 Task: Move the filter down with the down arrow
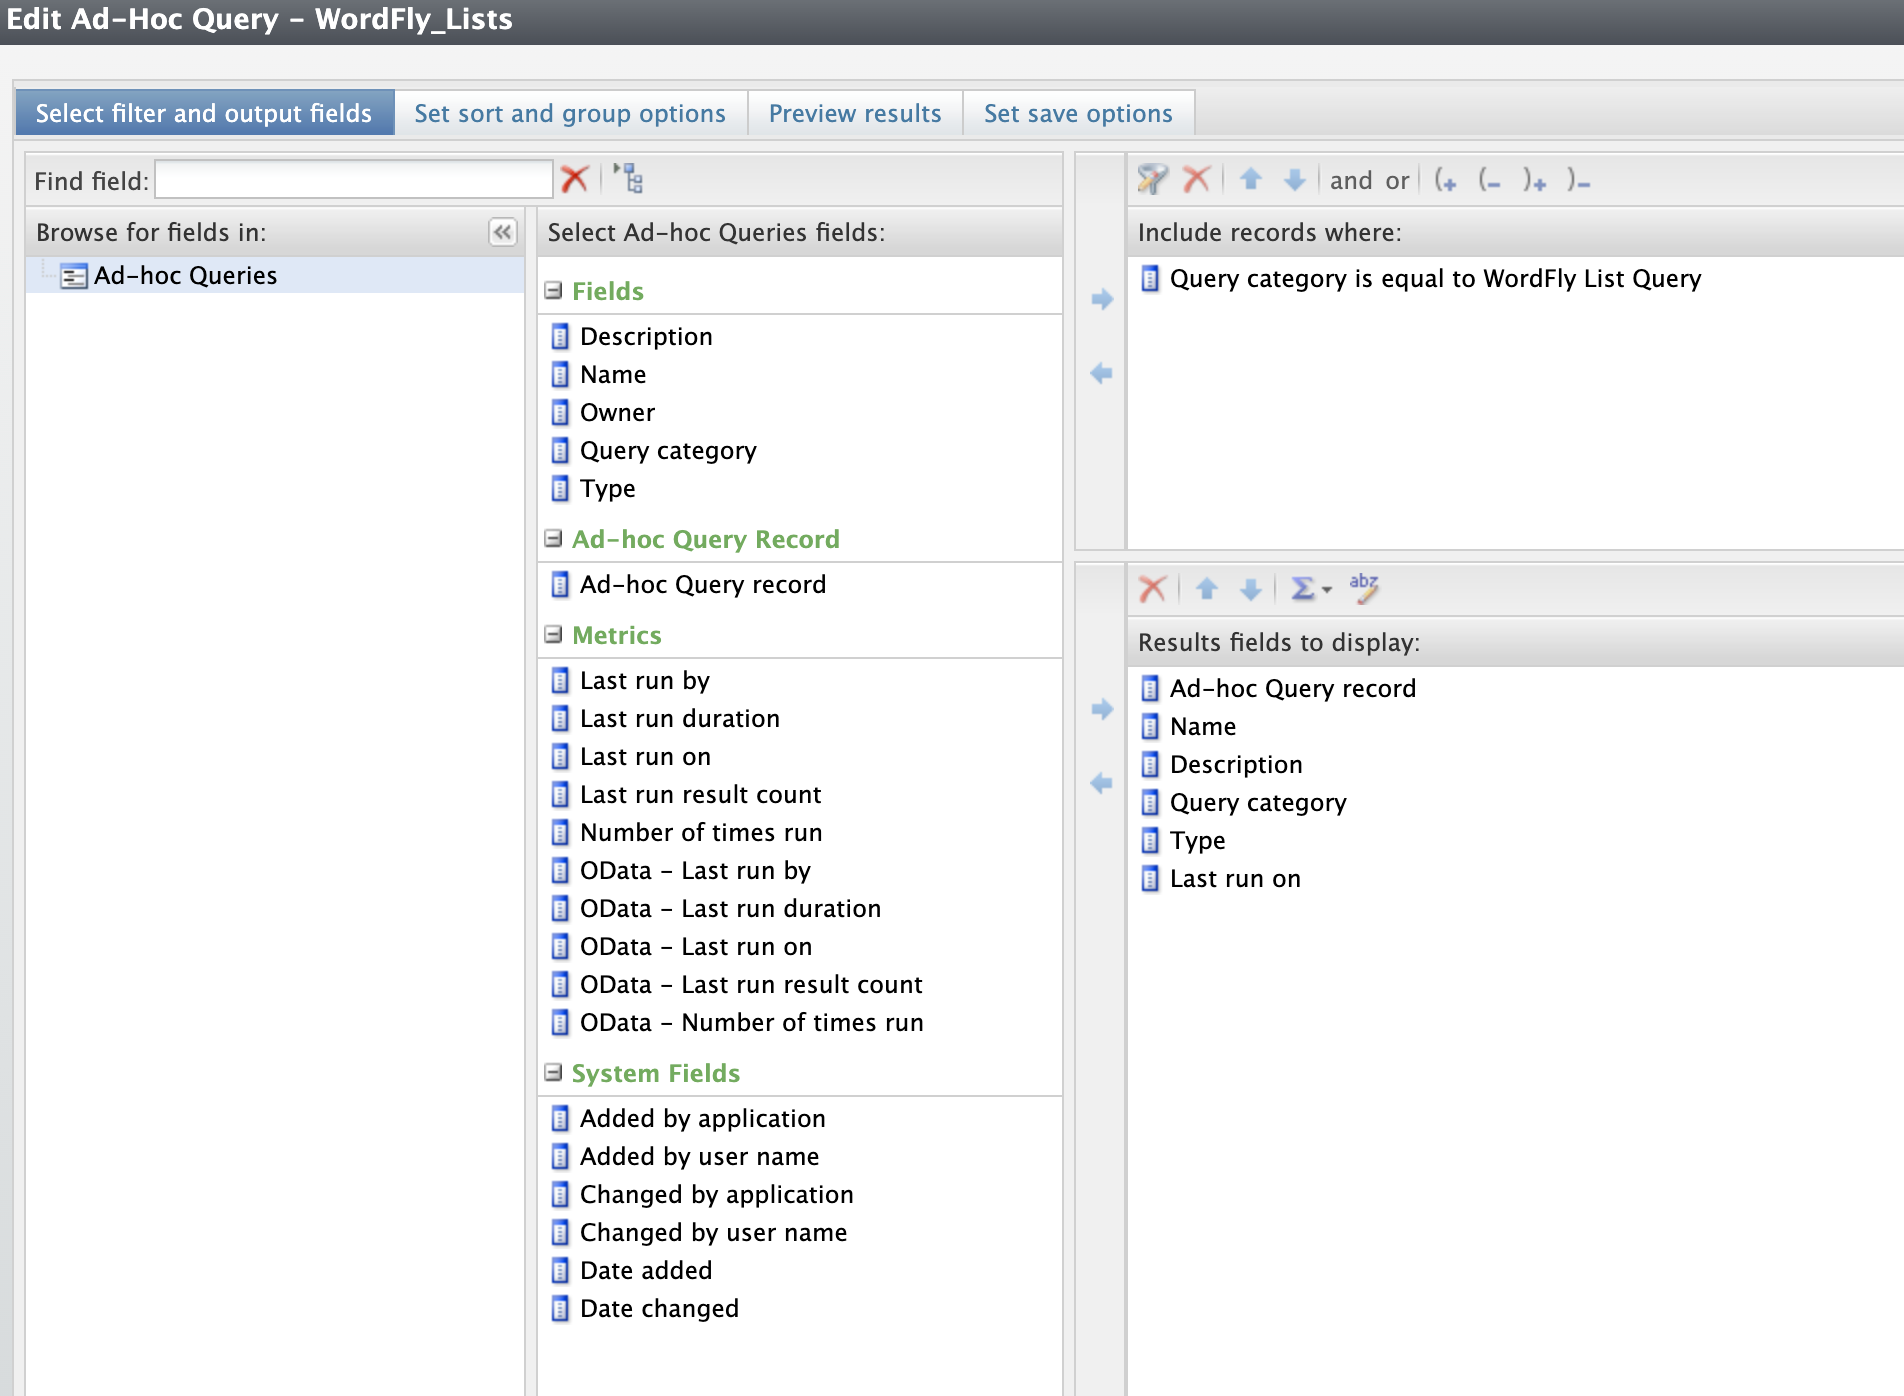(1295, 180)
